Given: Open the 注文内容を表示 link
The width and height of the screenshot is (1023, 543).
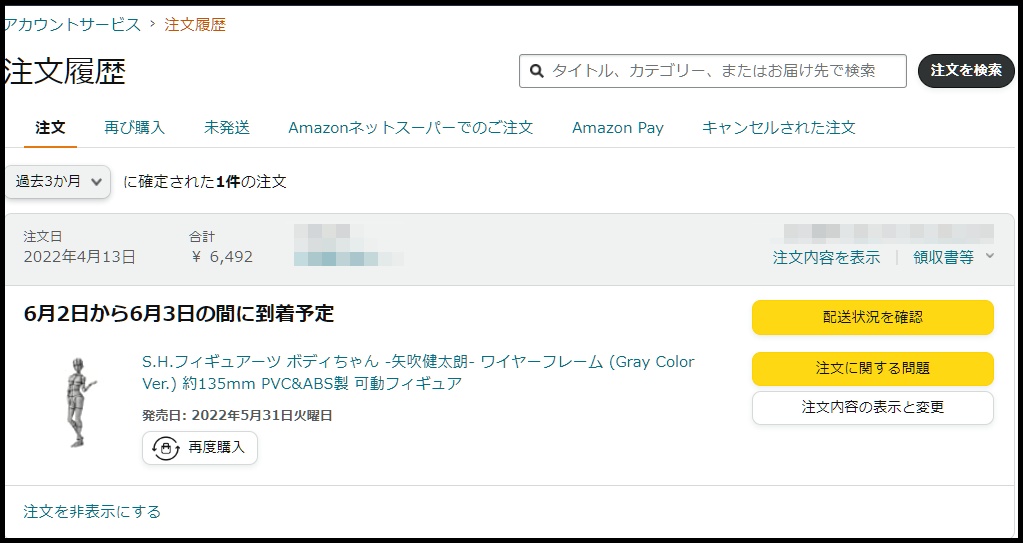Looking at the screenshot, I should point(826,258).
